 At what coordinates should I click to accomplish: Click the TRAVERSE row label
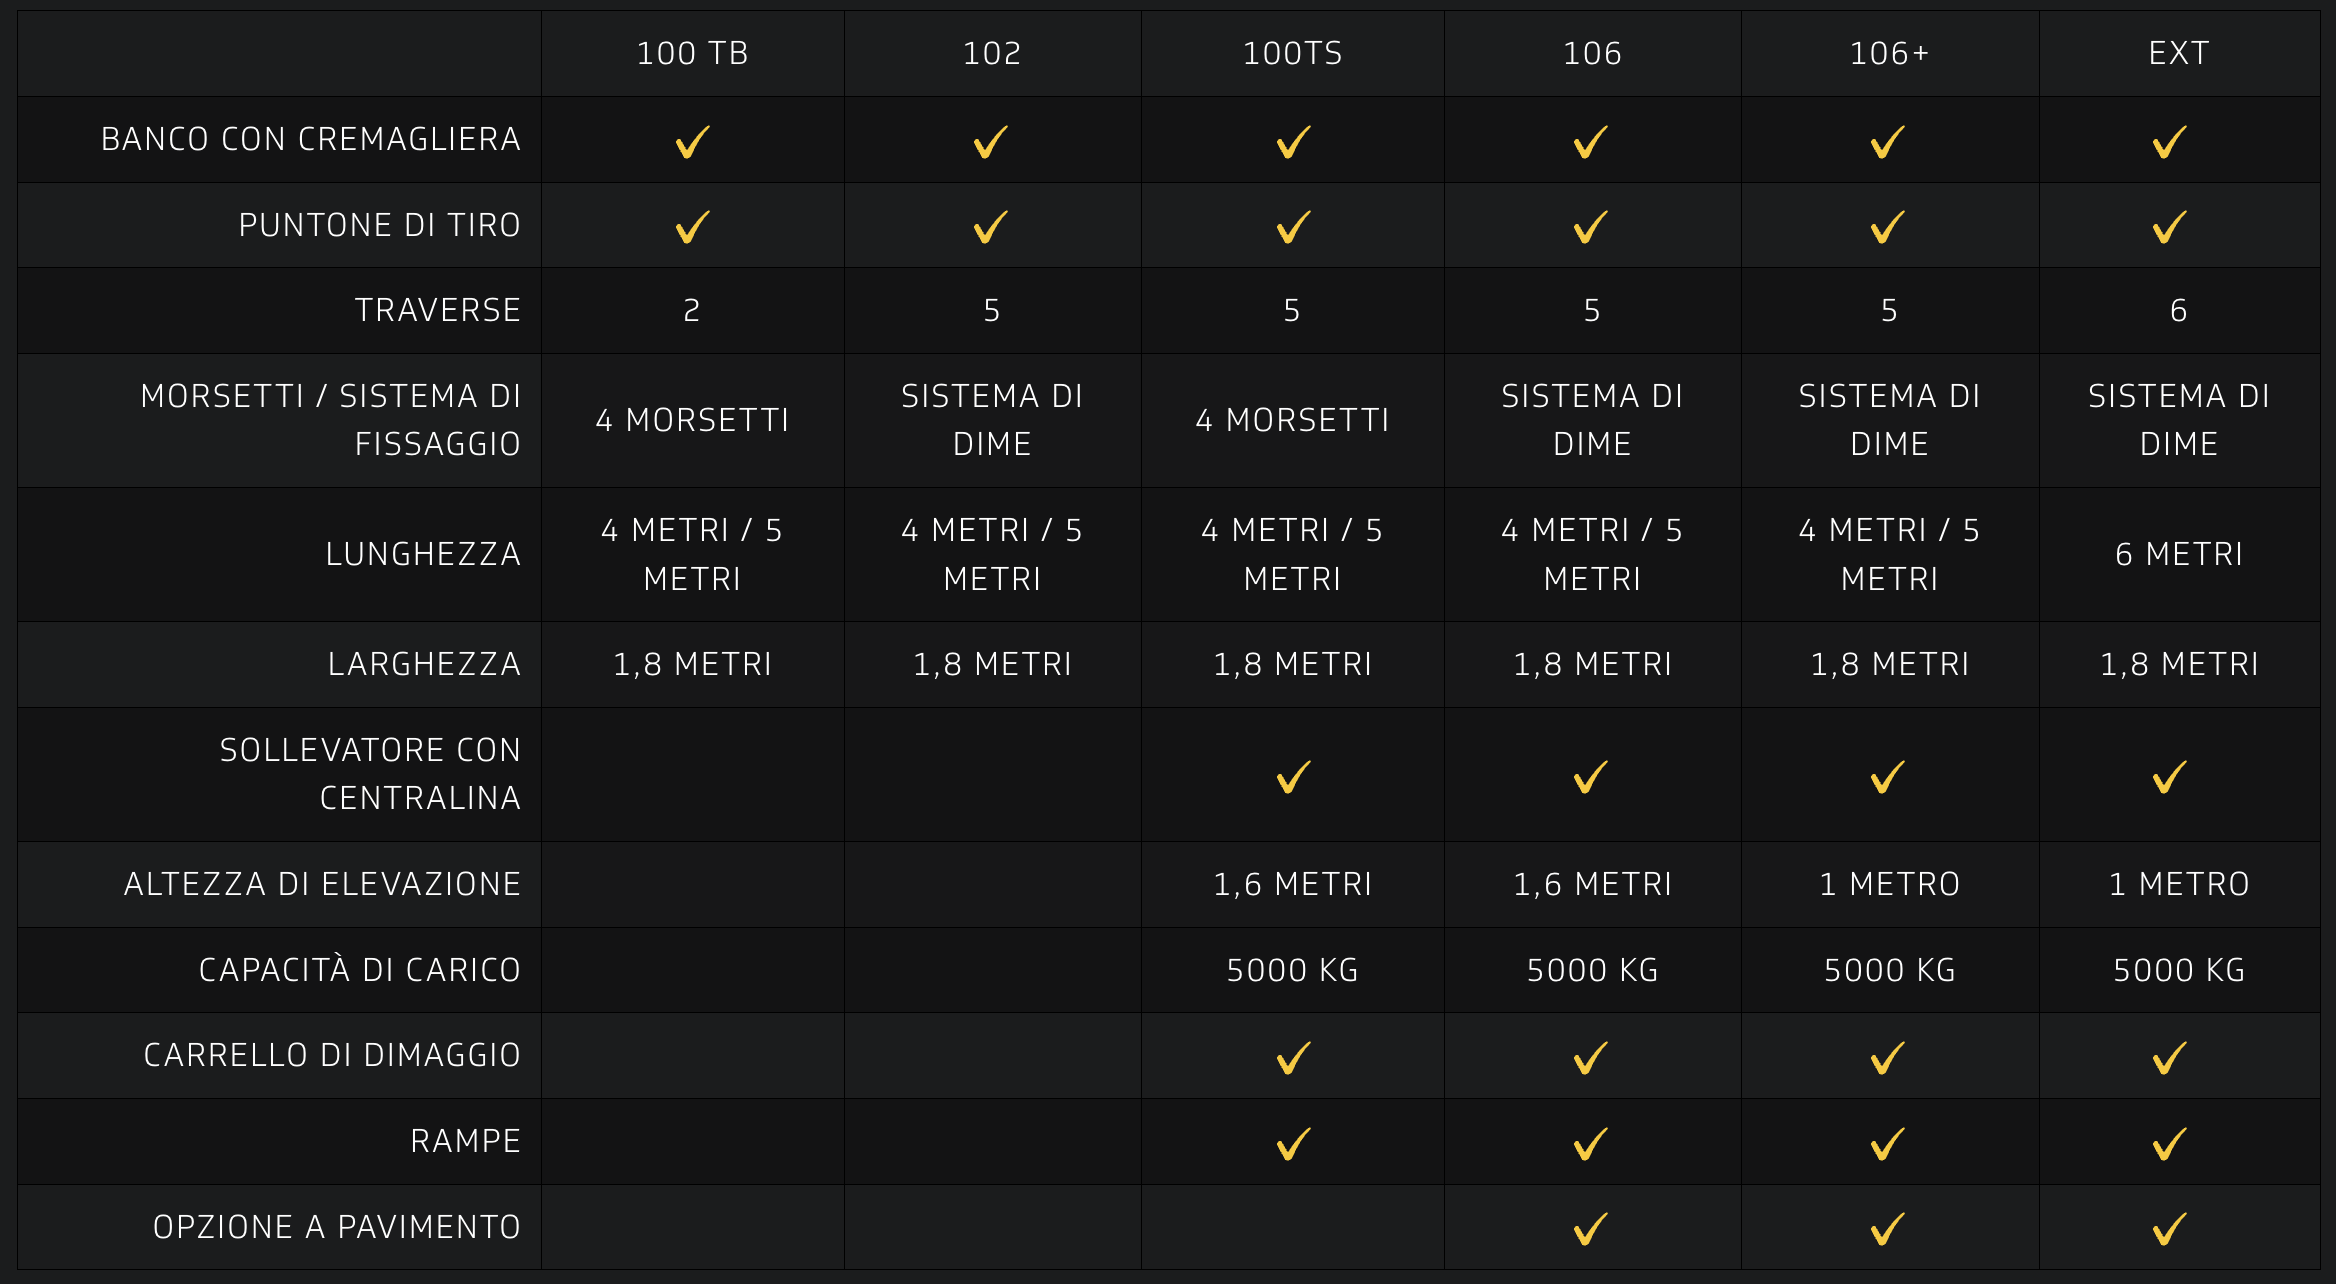click(x=437, y=310)
